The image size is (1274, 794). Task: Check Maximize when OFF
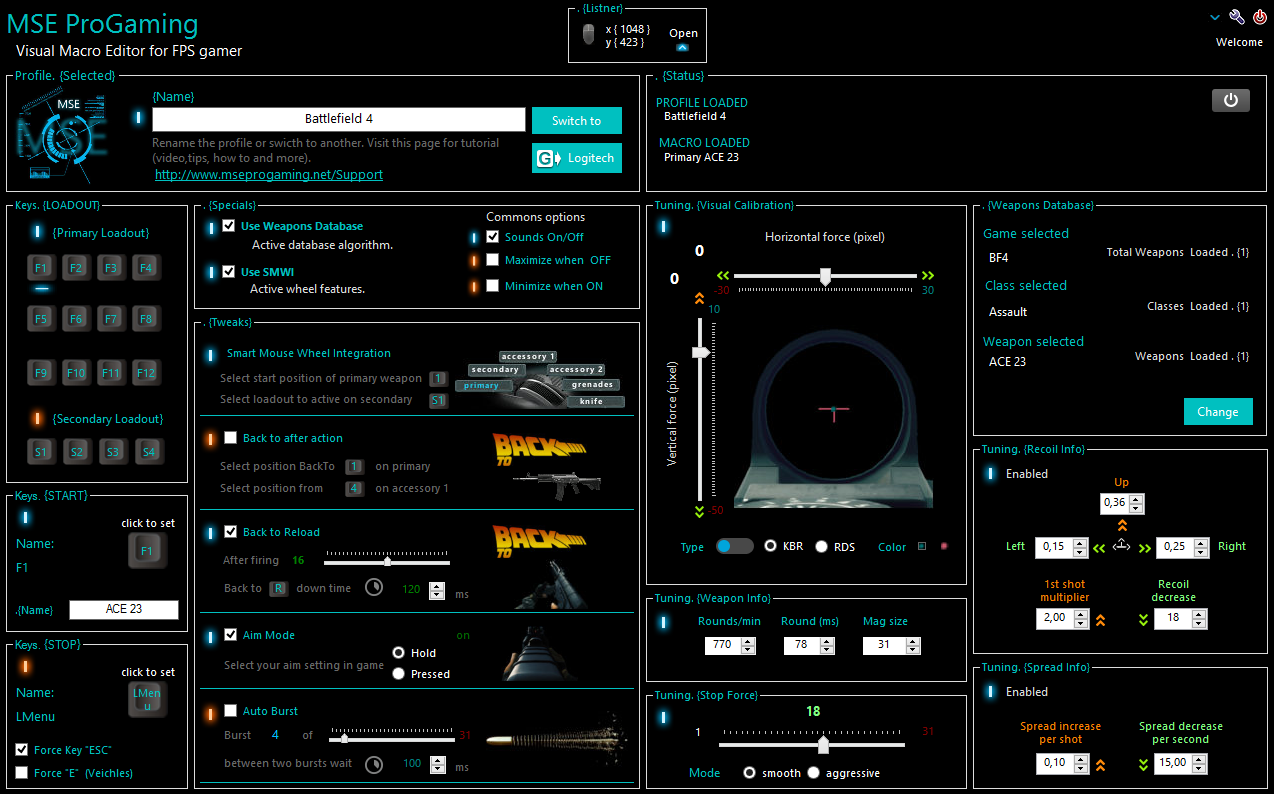492,260
